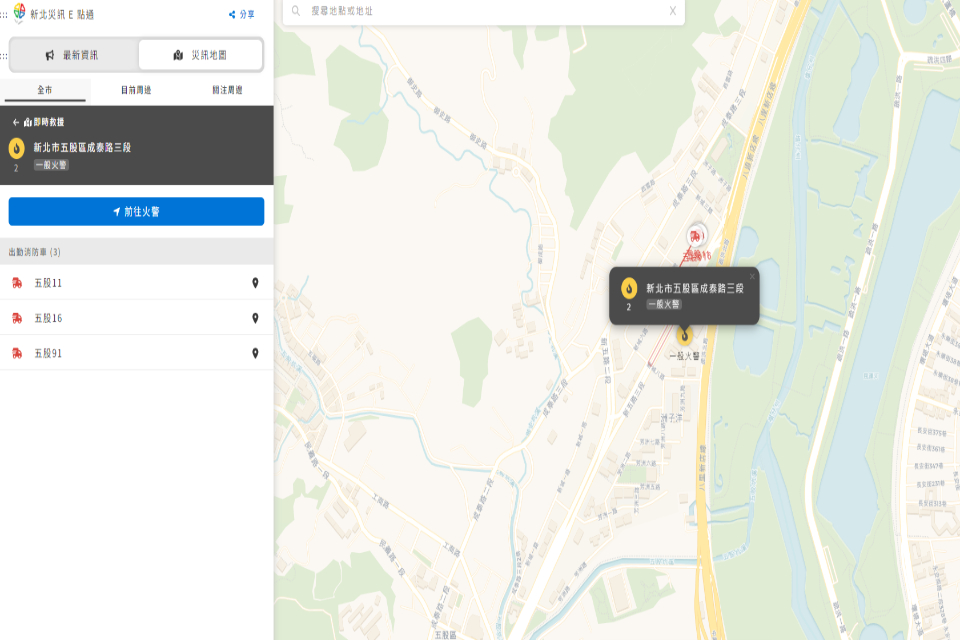Clear the search box with the X
960x640 pixels.
(673, 11)
